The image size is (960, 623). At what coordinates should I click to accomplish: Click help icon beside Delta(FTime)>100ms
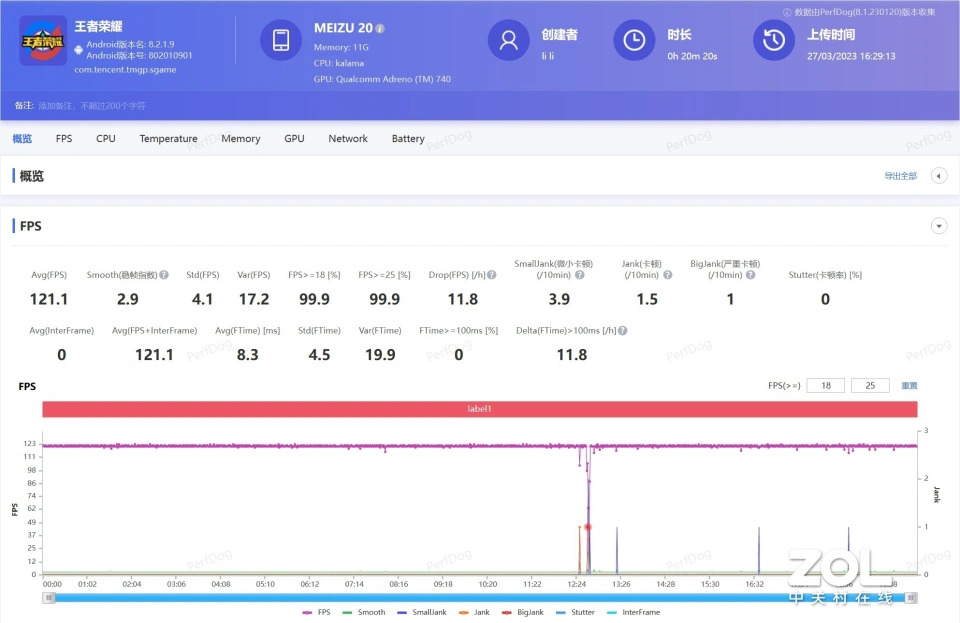pyautogui.click(x=623, y=331)
